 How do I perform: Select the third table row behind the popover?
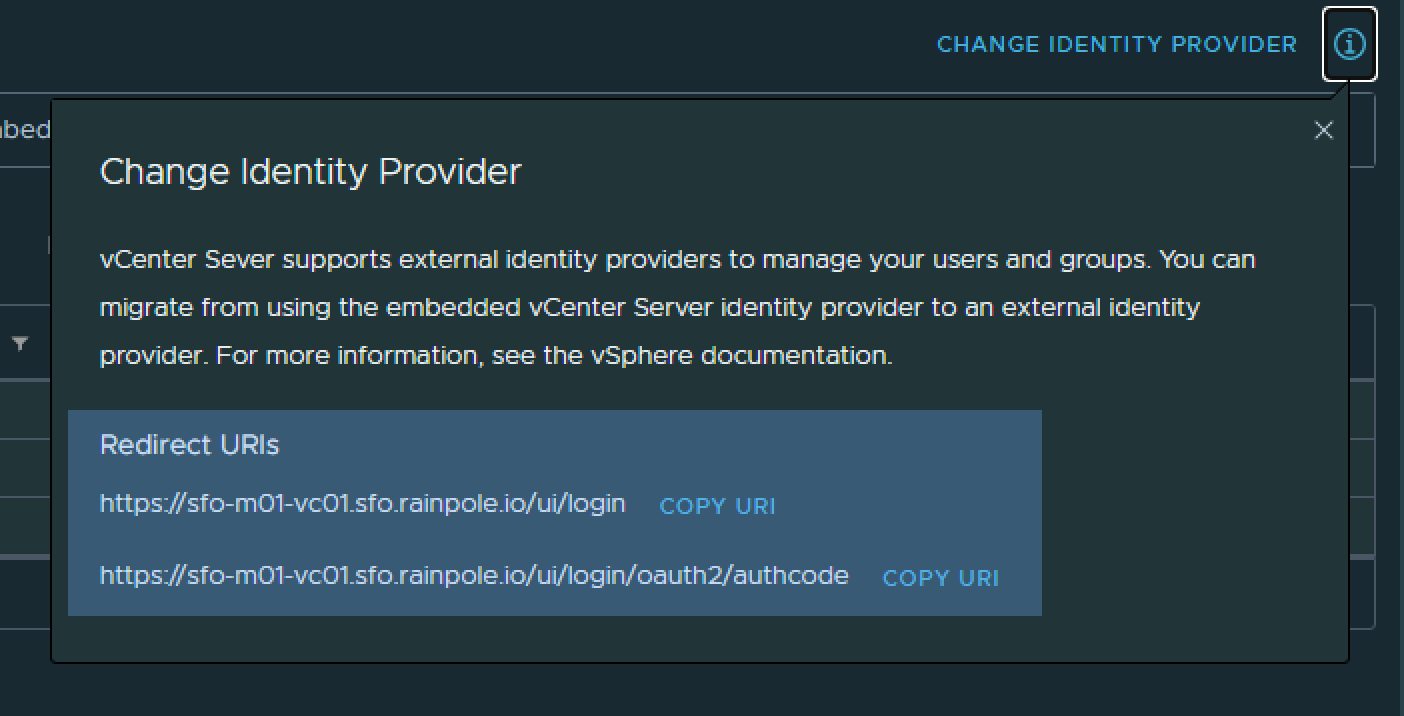coord(25,526)
